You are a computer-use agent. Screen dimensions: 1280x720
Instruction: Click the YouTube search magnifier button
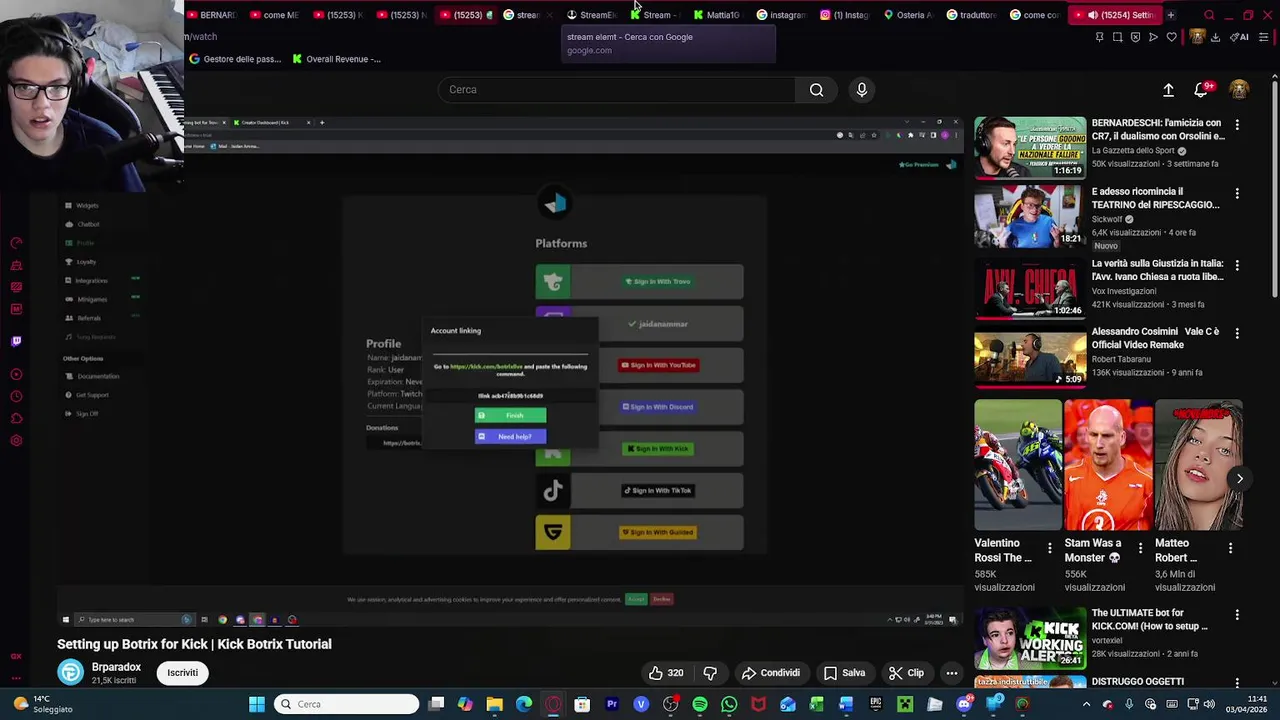coord(817,90)
